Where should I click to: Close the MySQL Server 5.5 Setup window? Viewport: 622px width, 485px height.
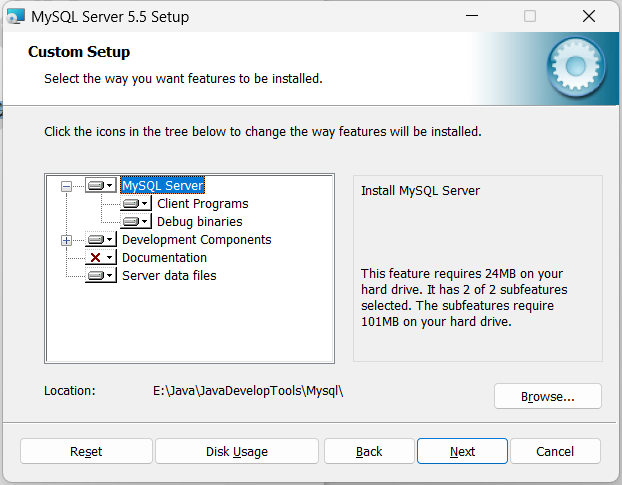[589, 16]
